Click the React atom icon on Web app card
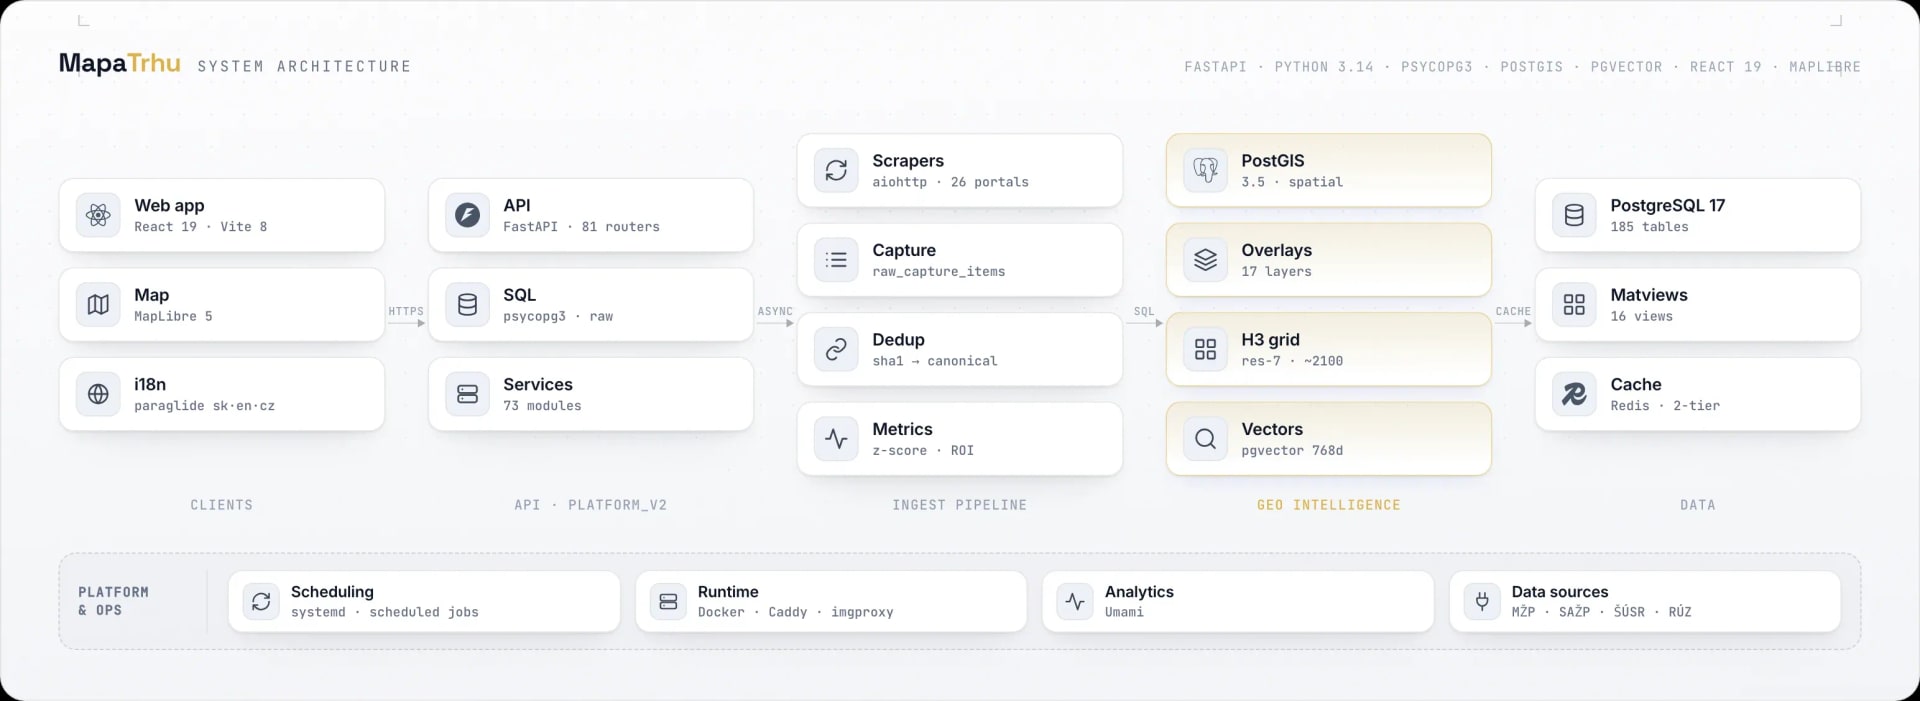 click(98, 215)
